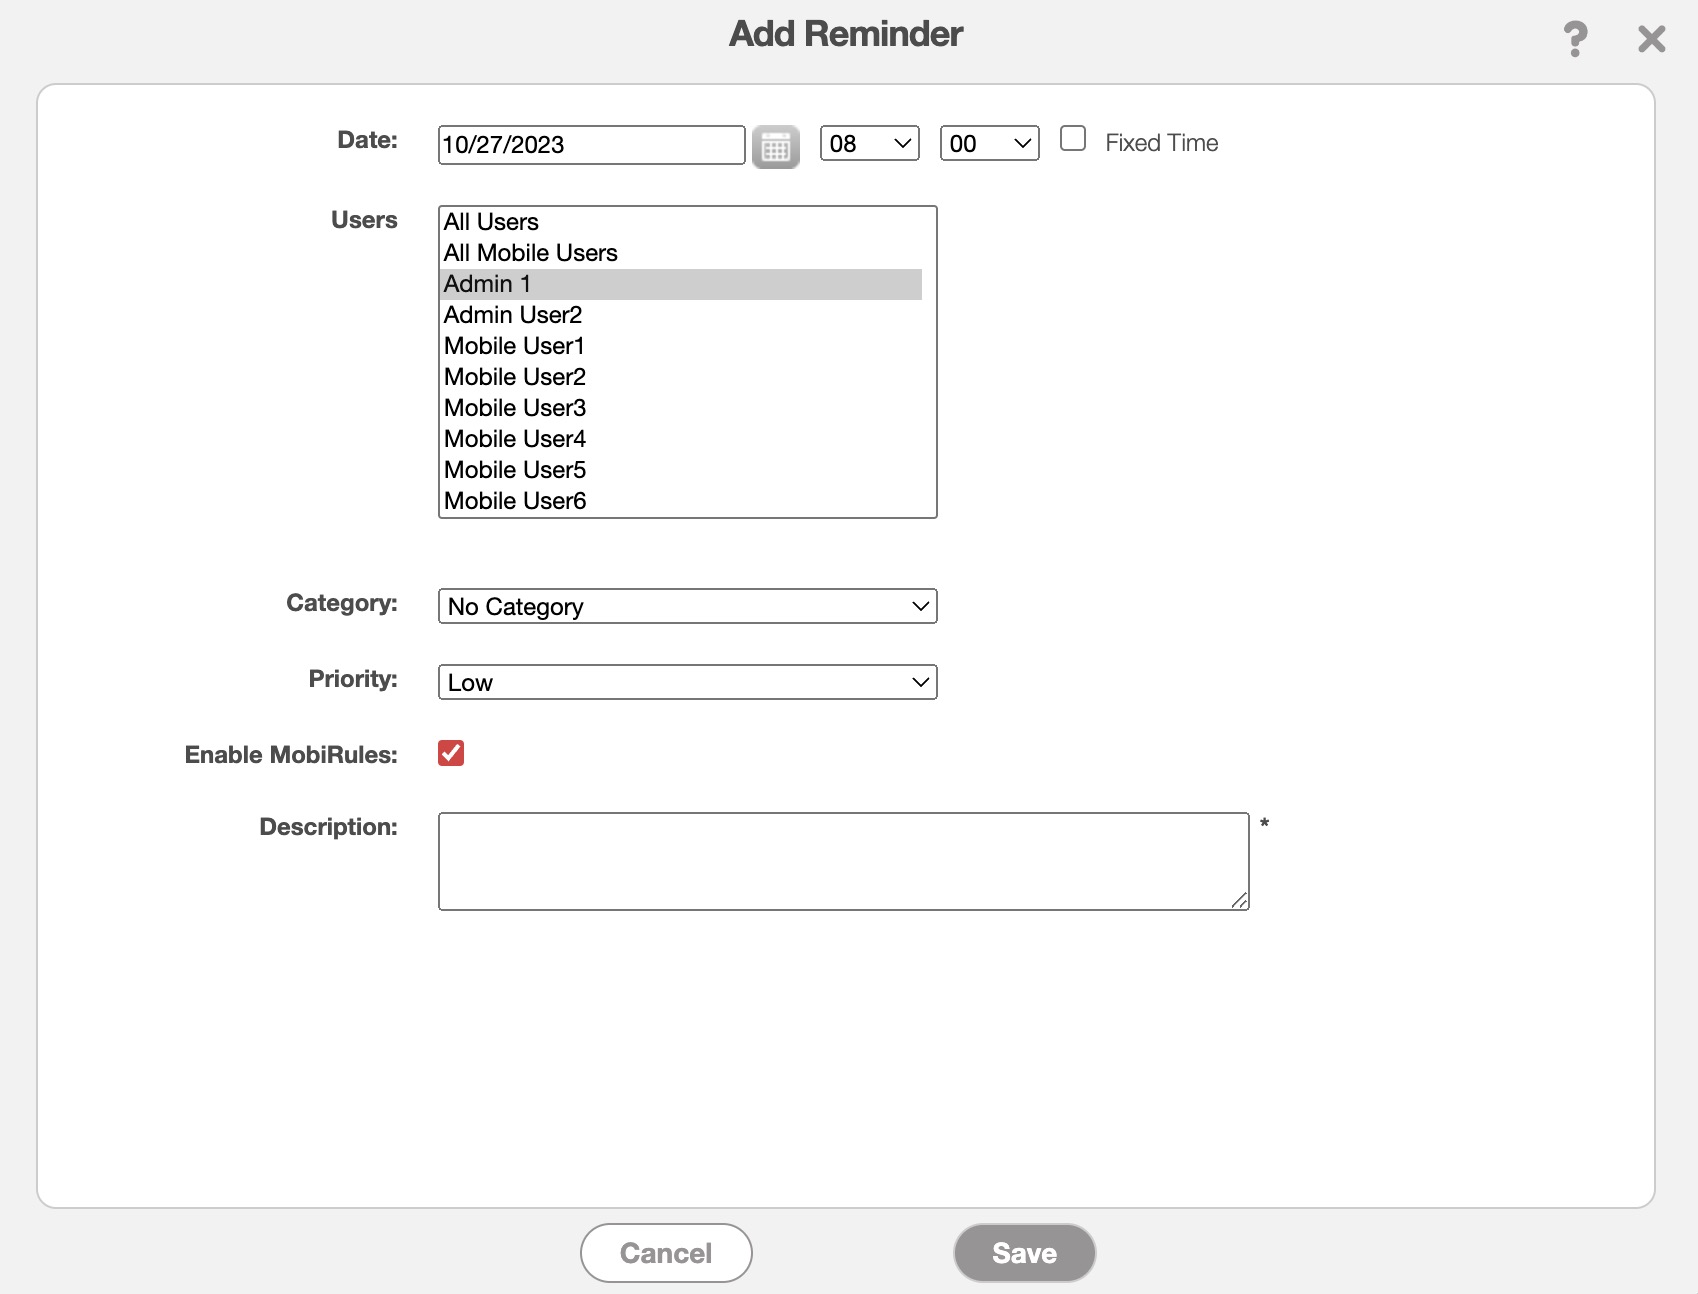Expand the Category dropdown

click(x=687, y=606)
